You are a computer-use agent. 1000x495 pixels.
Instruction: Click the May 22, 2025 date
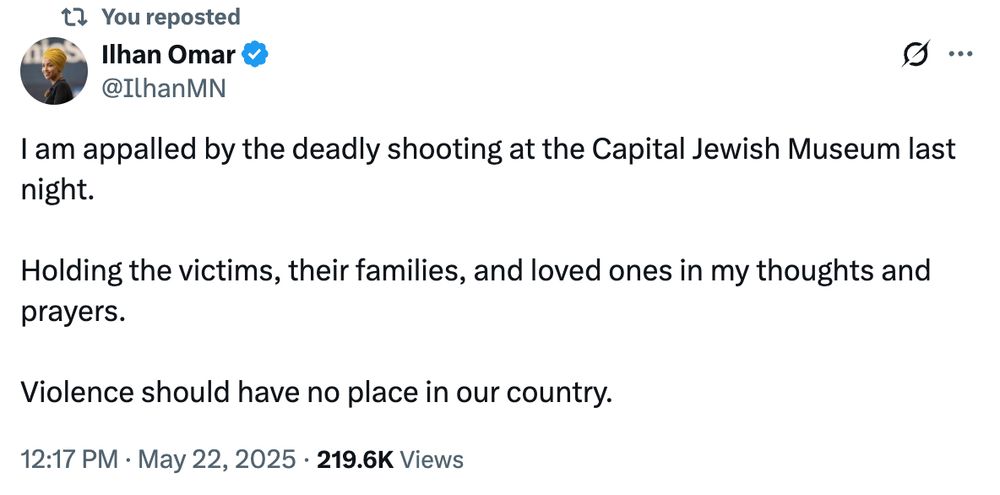point(216,459)
